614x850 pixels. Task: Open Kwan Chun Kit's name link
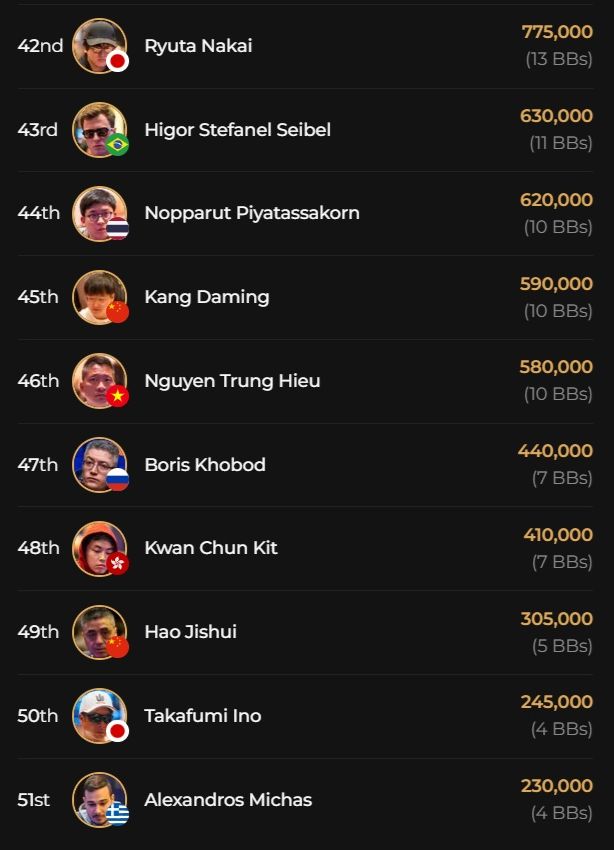211,548
